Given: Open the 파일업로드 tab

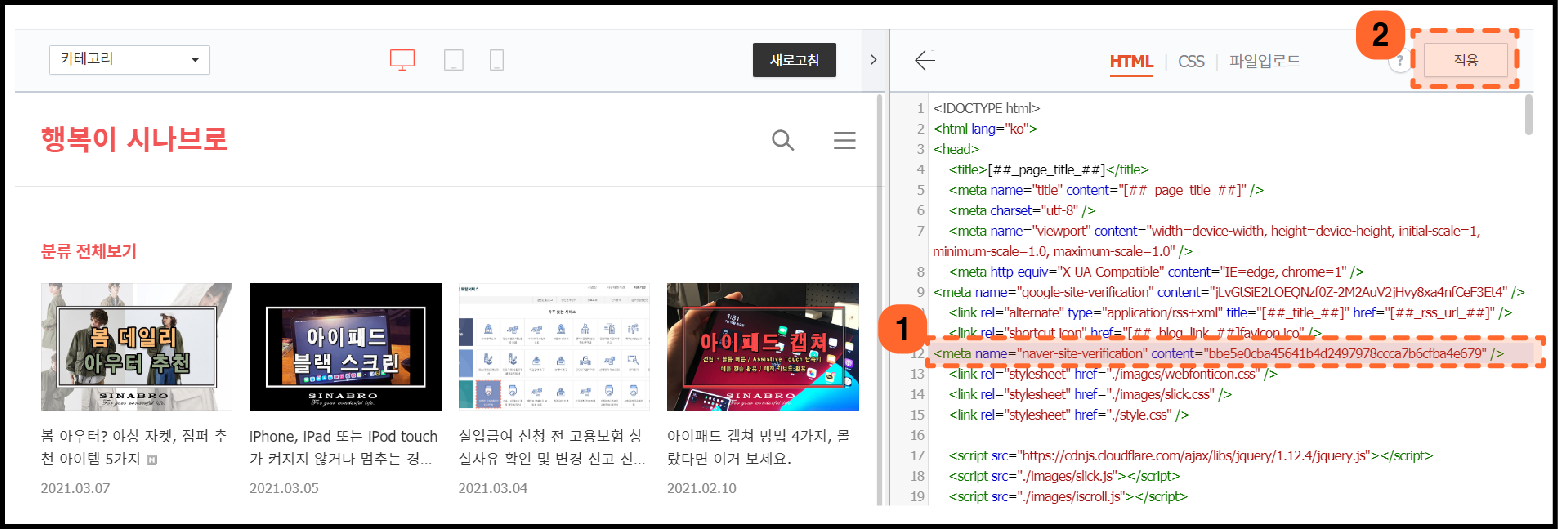Looking at the screenshot, I should 1265,61.
